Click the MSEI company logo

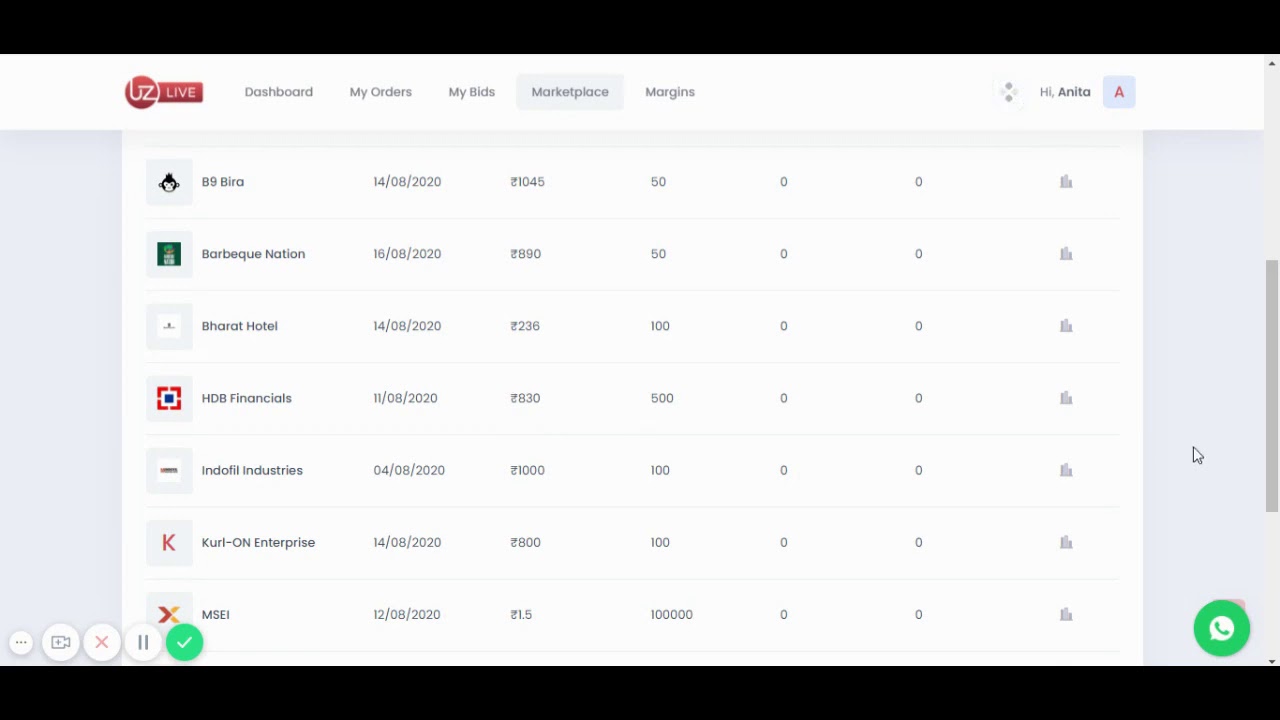pyautogui.click(x=169, y=614)
